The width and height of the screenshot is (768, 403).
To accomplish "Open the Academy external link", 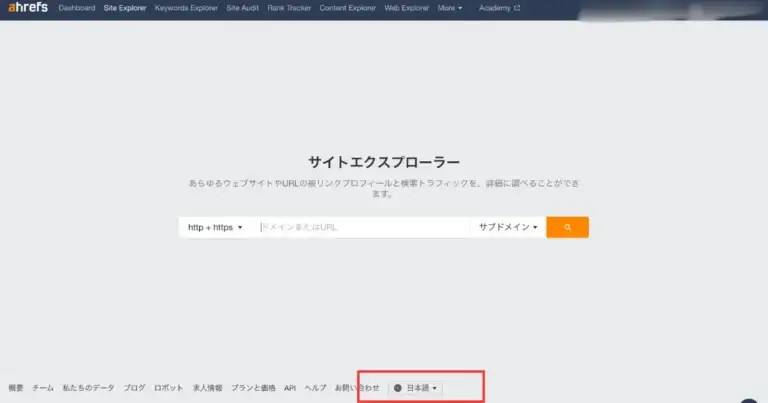I will [499, 8].
